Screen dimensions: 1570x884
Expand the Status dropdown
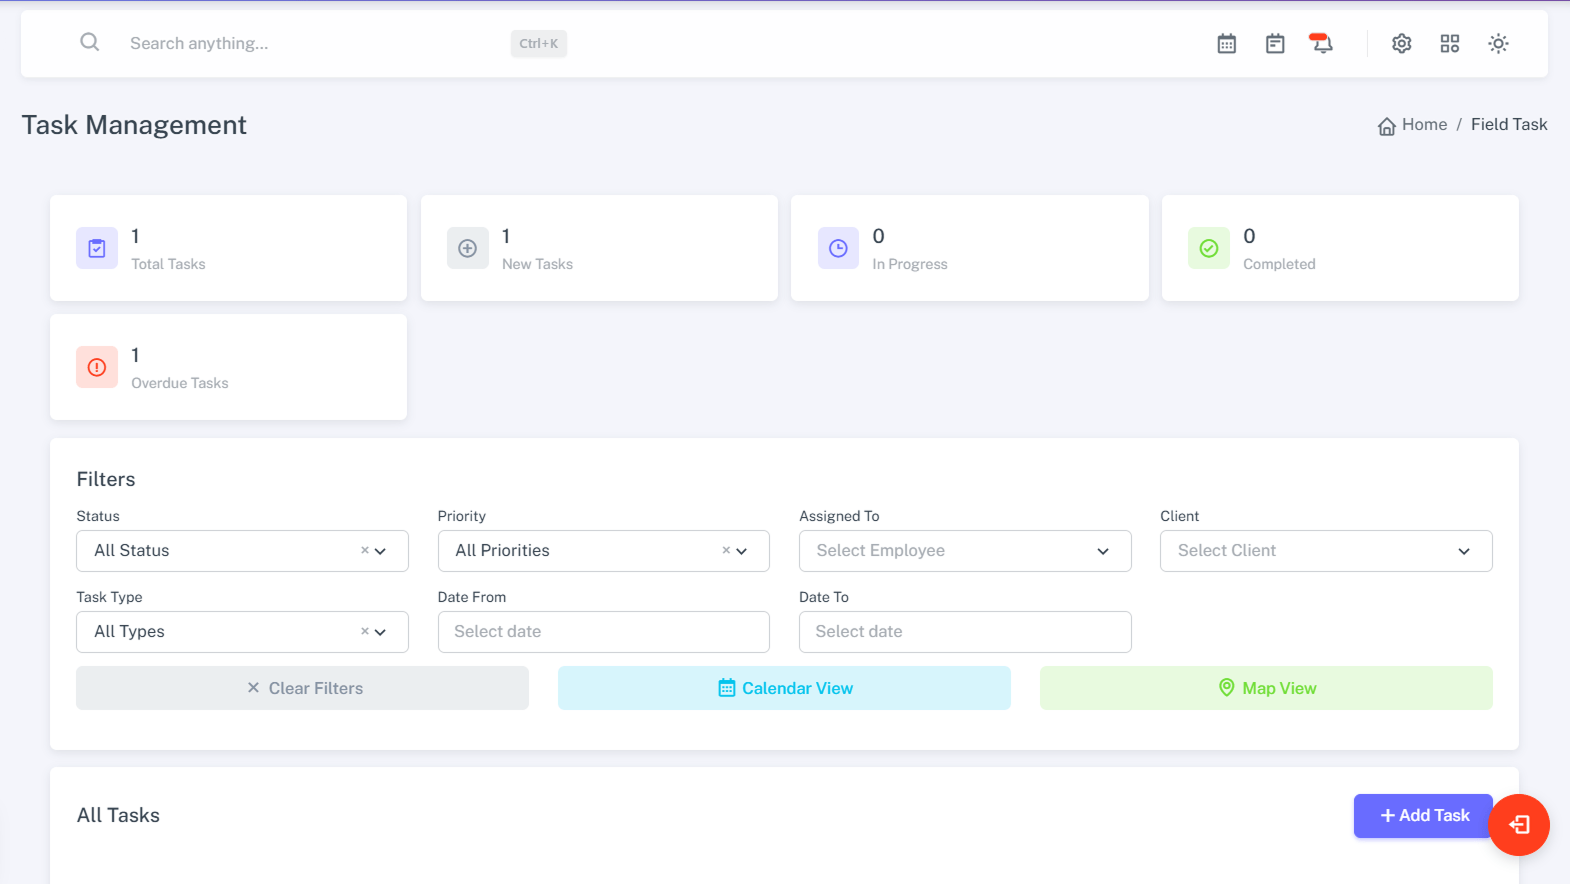click(381, 551)
